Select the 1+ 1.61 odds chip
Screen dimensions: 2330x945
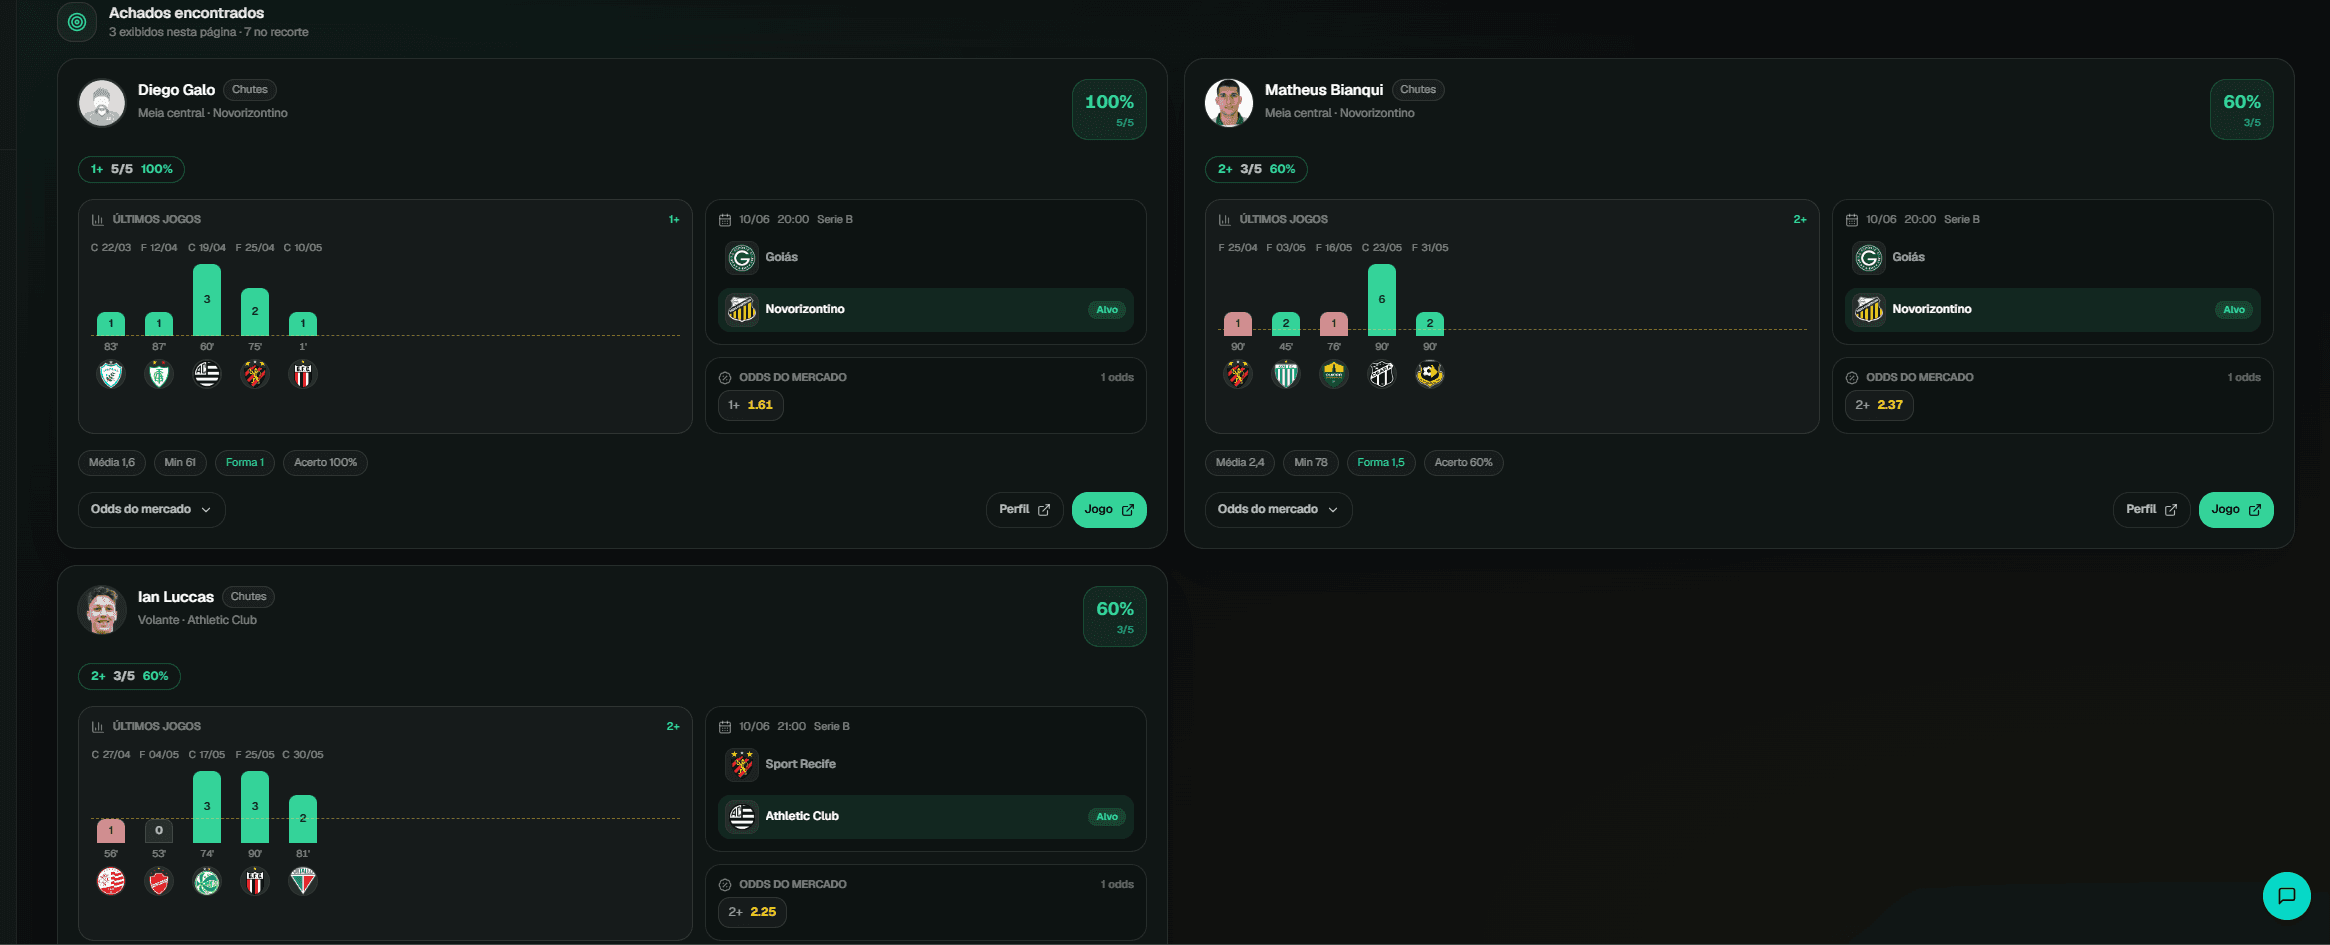[x=751, y=405]
